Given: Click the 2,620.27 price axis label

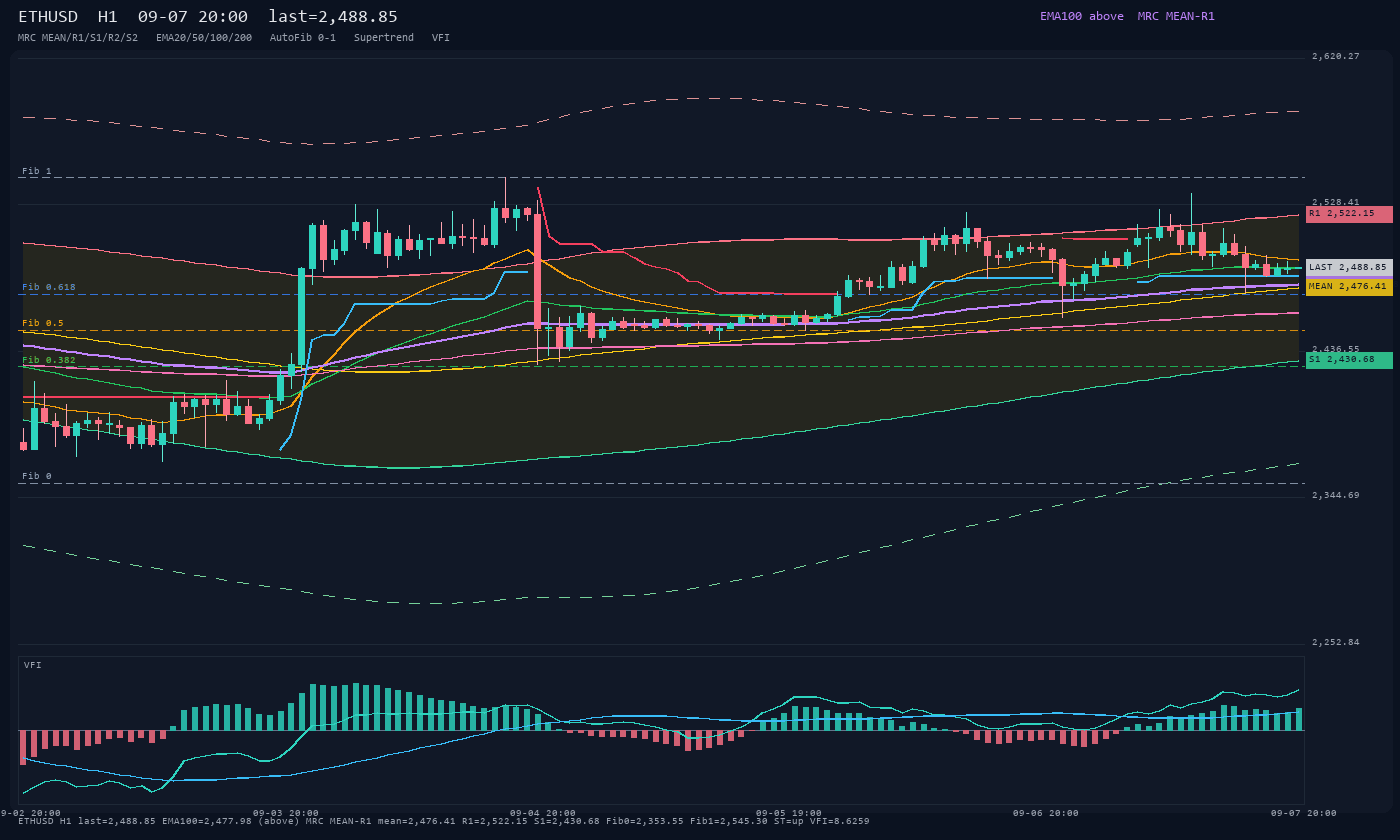Looking at the screenshot, I should pos(1336,57).
